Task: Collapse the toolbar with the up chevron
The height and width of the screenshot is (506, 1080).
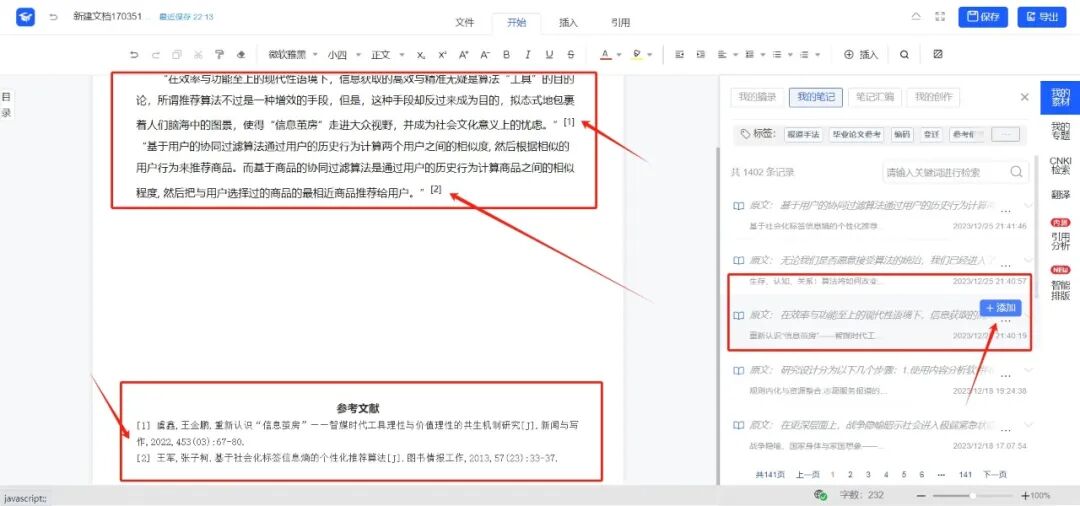Action: click(x=915, y=17)
